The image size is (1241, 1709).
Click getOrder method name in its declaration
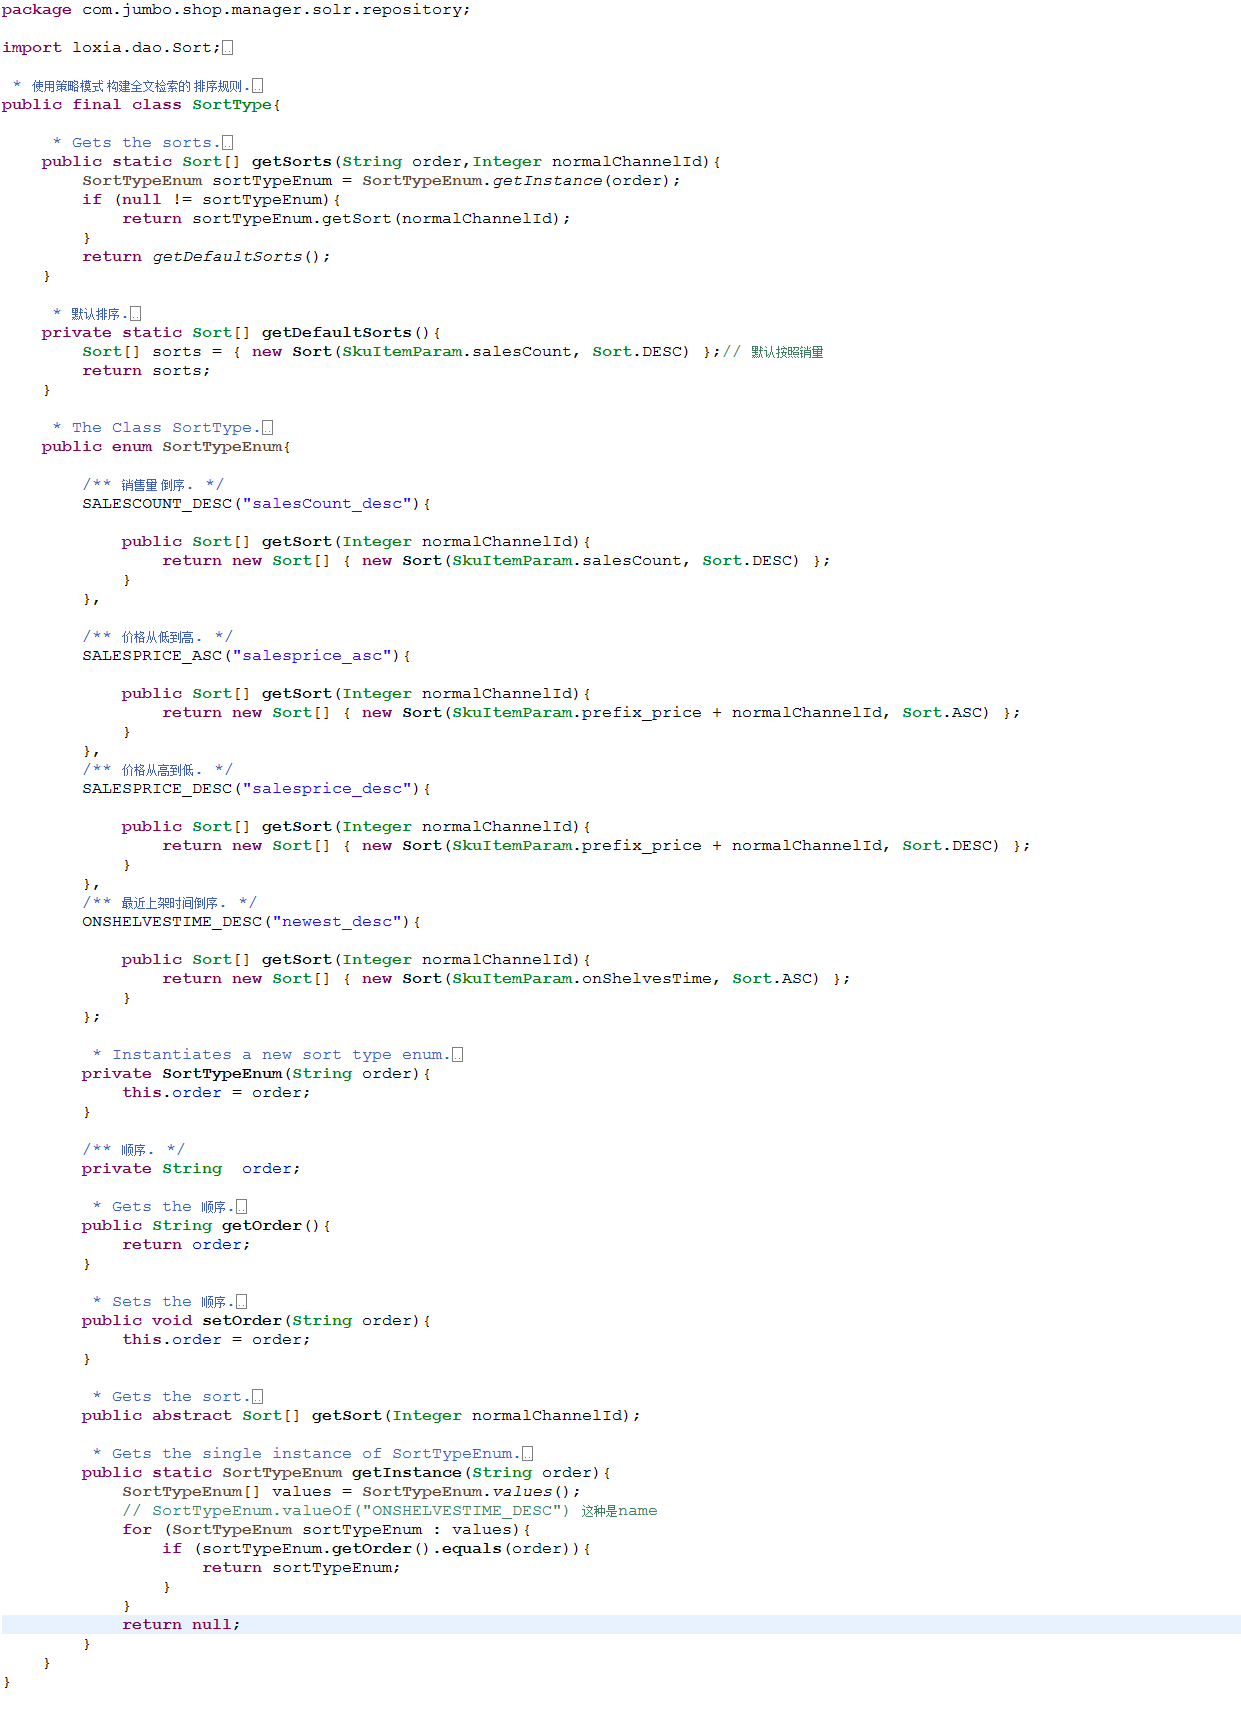point(261,1226)
